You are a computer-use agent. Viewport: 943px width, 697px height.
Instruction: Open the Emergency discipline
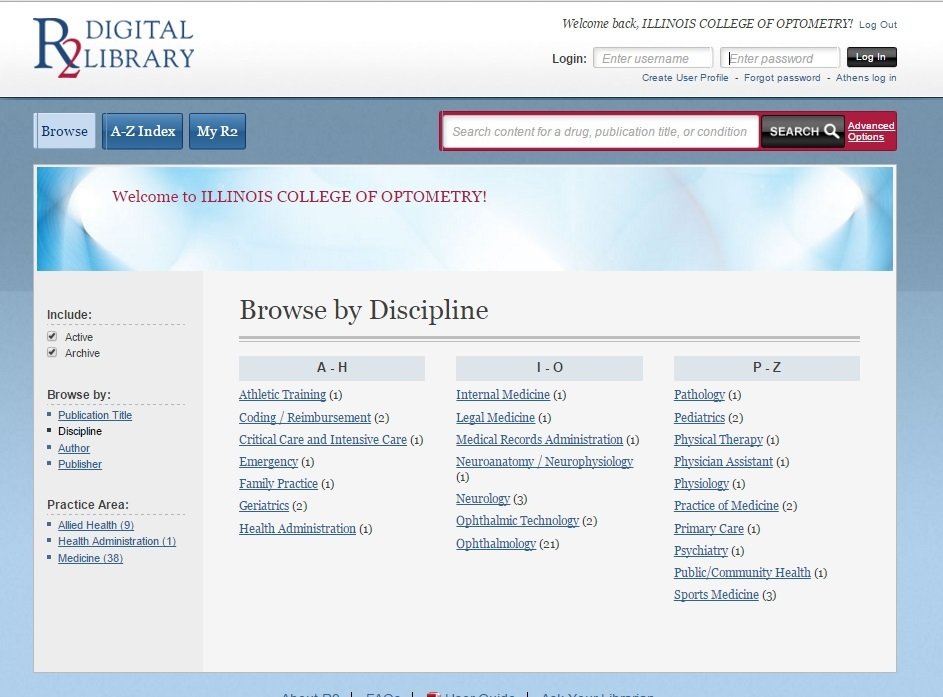[x=268, y=462]
